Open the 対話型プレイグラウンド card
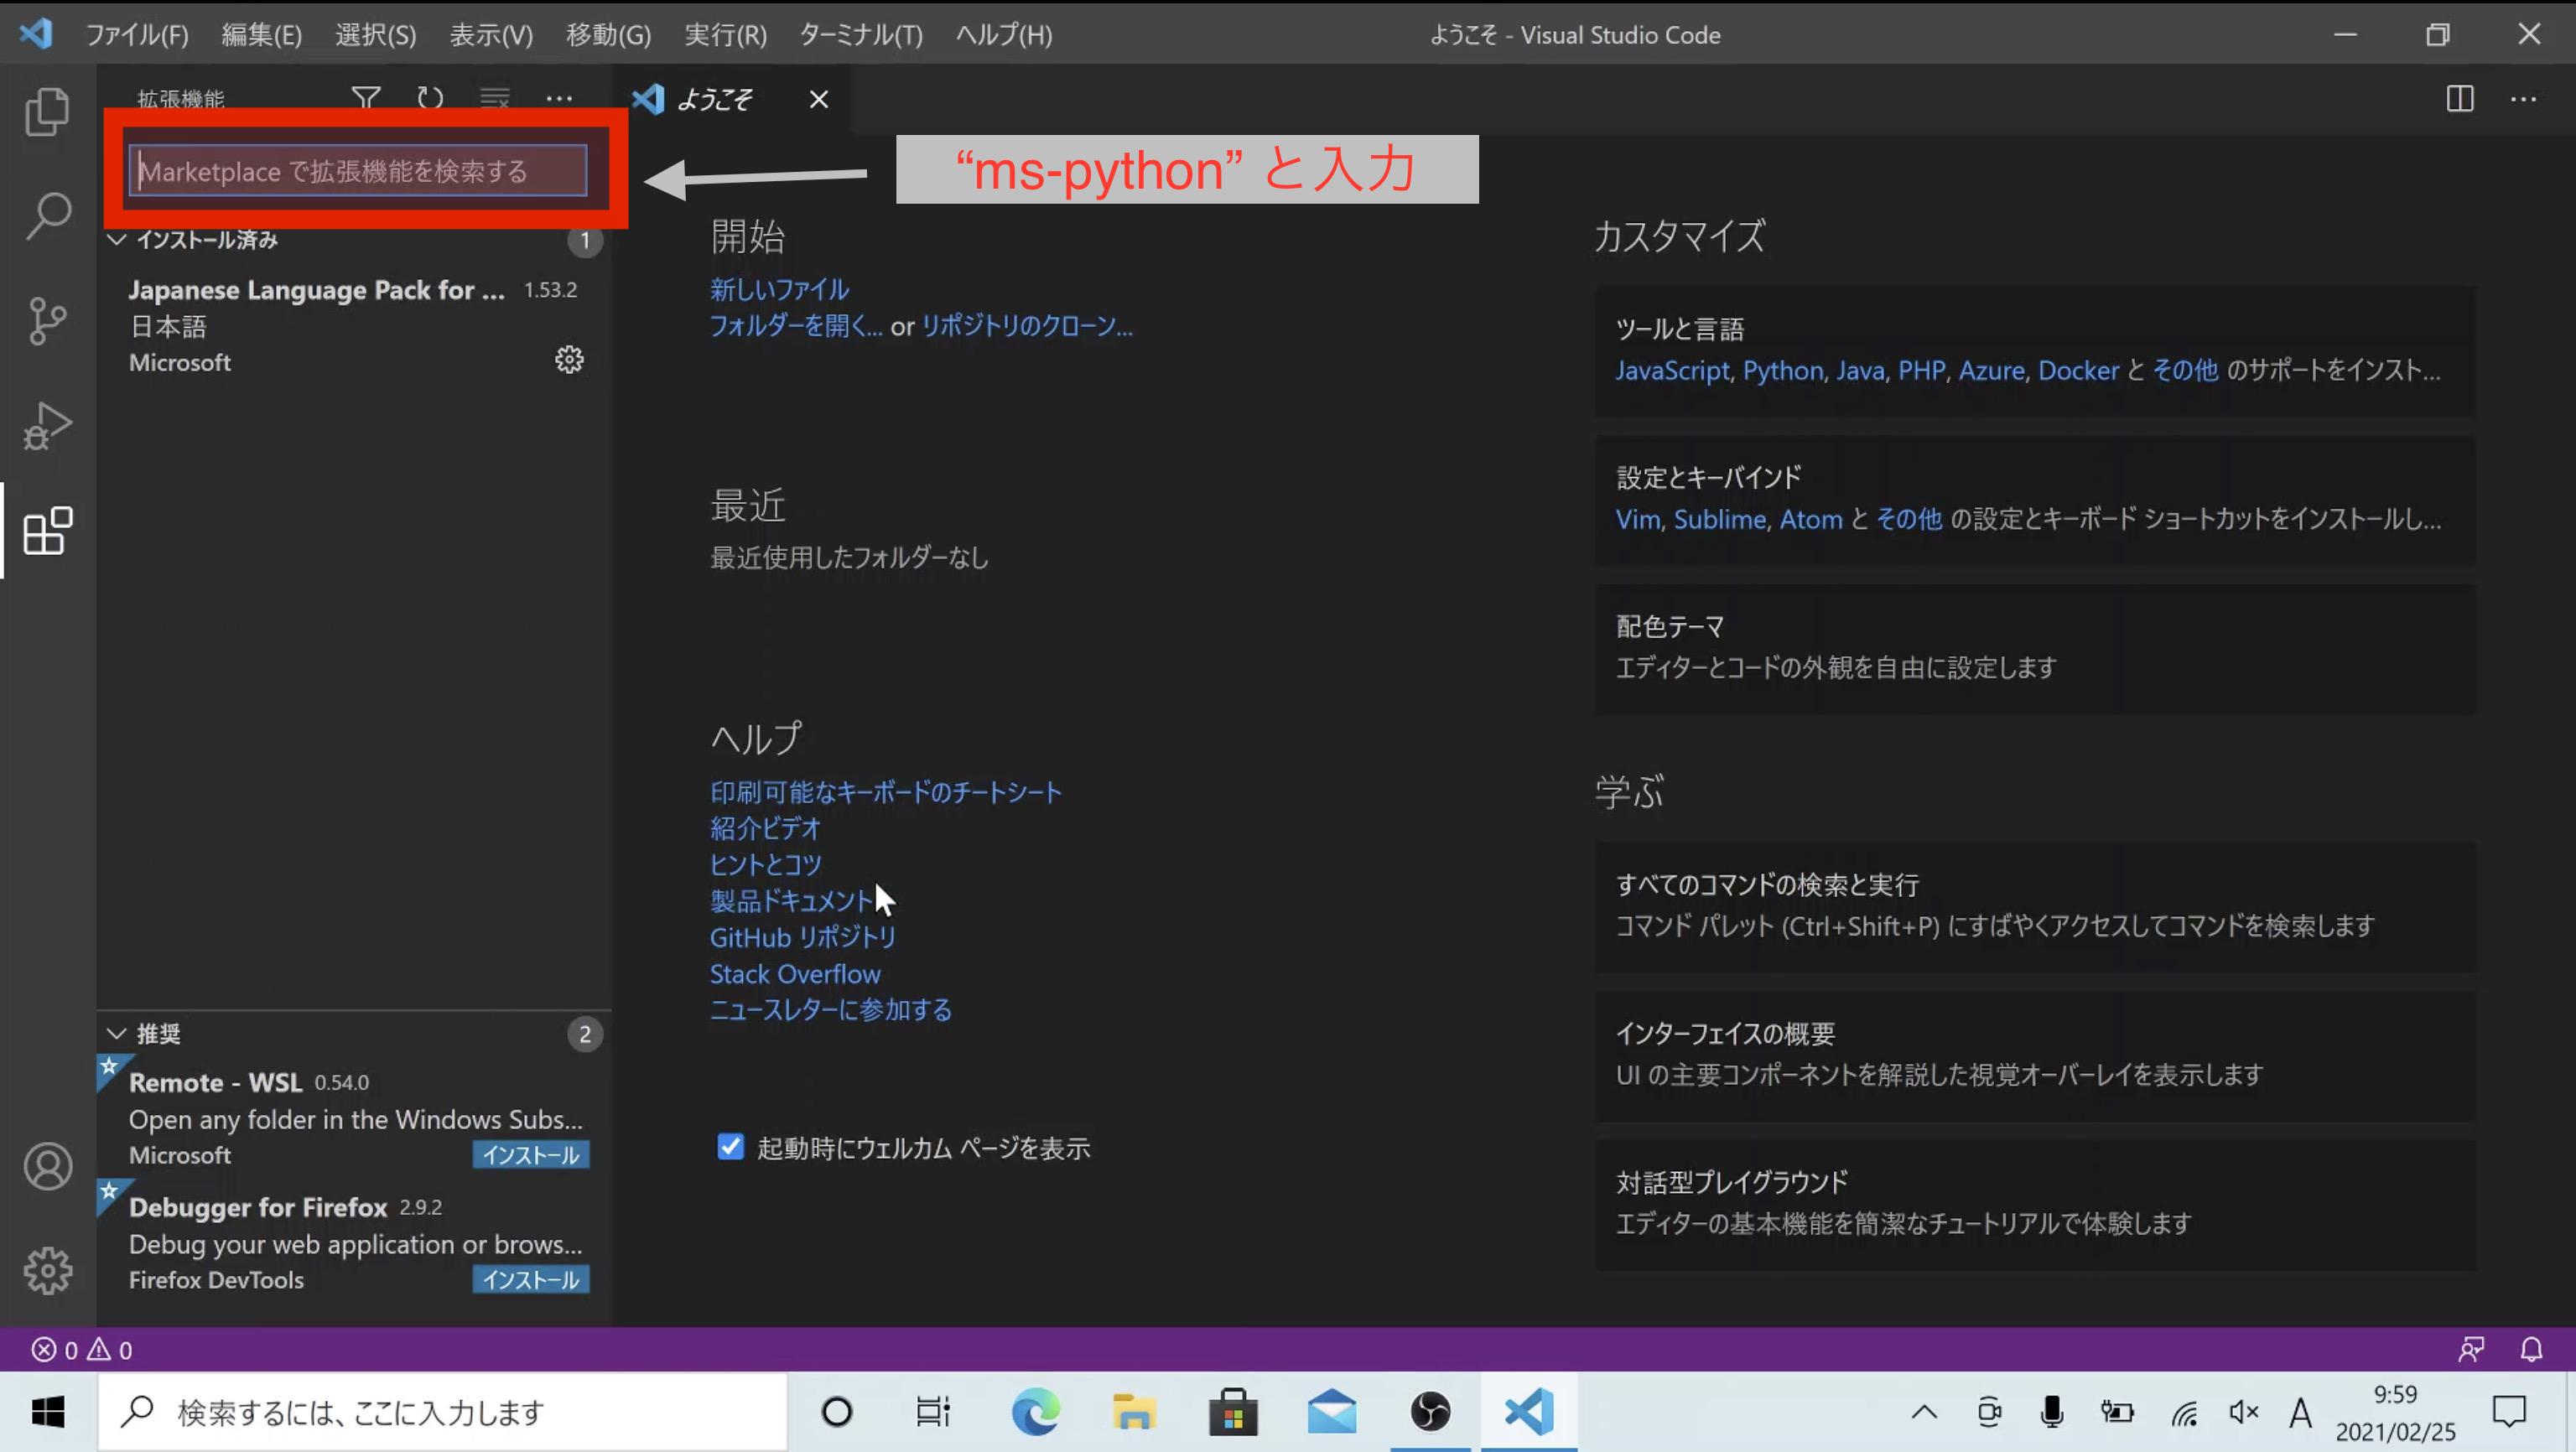The width and height of the screenshot is (2576, 1452). [x=2036, y=1204]
